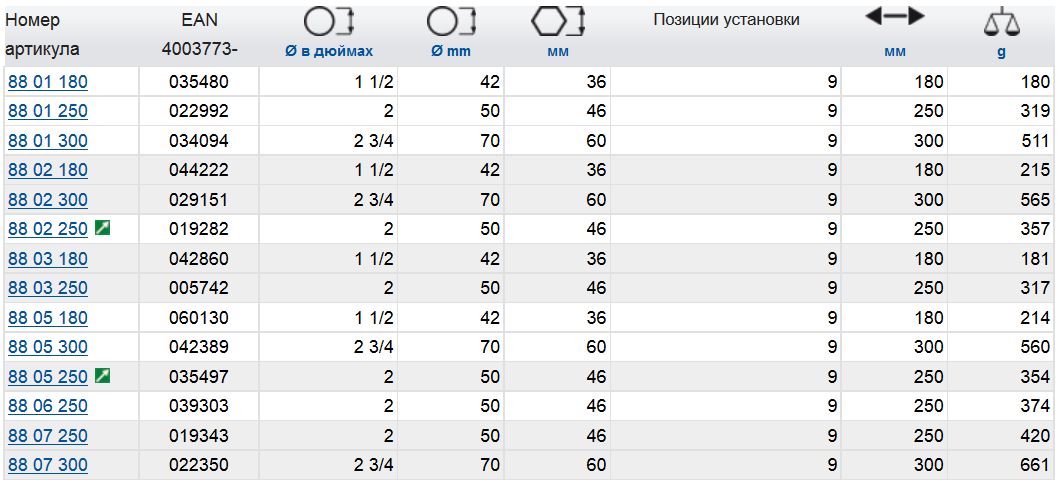
Task: Click the green icon beside 88 02 250
Action: (x=103, y=229)
